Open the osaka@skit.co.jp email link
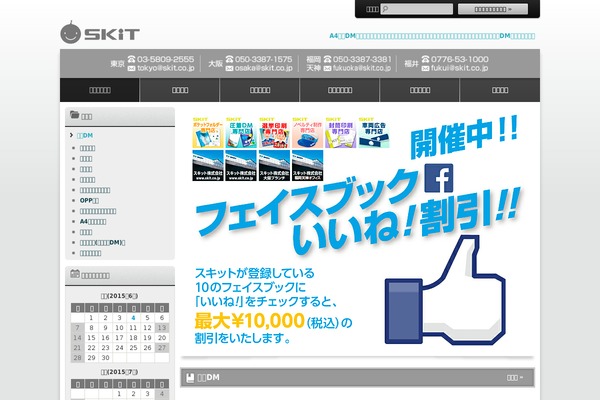Viewport: 600px width, 400px height. (264, 68)
